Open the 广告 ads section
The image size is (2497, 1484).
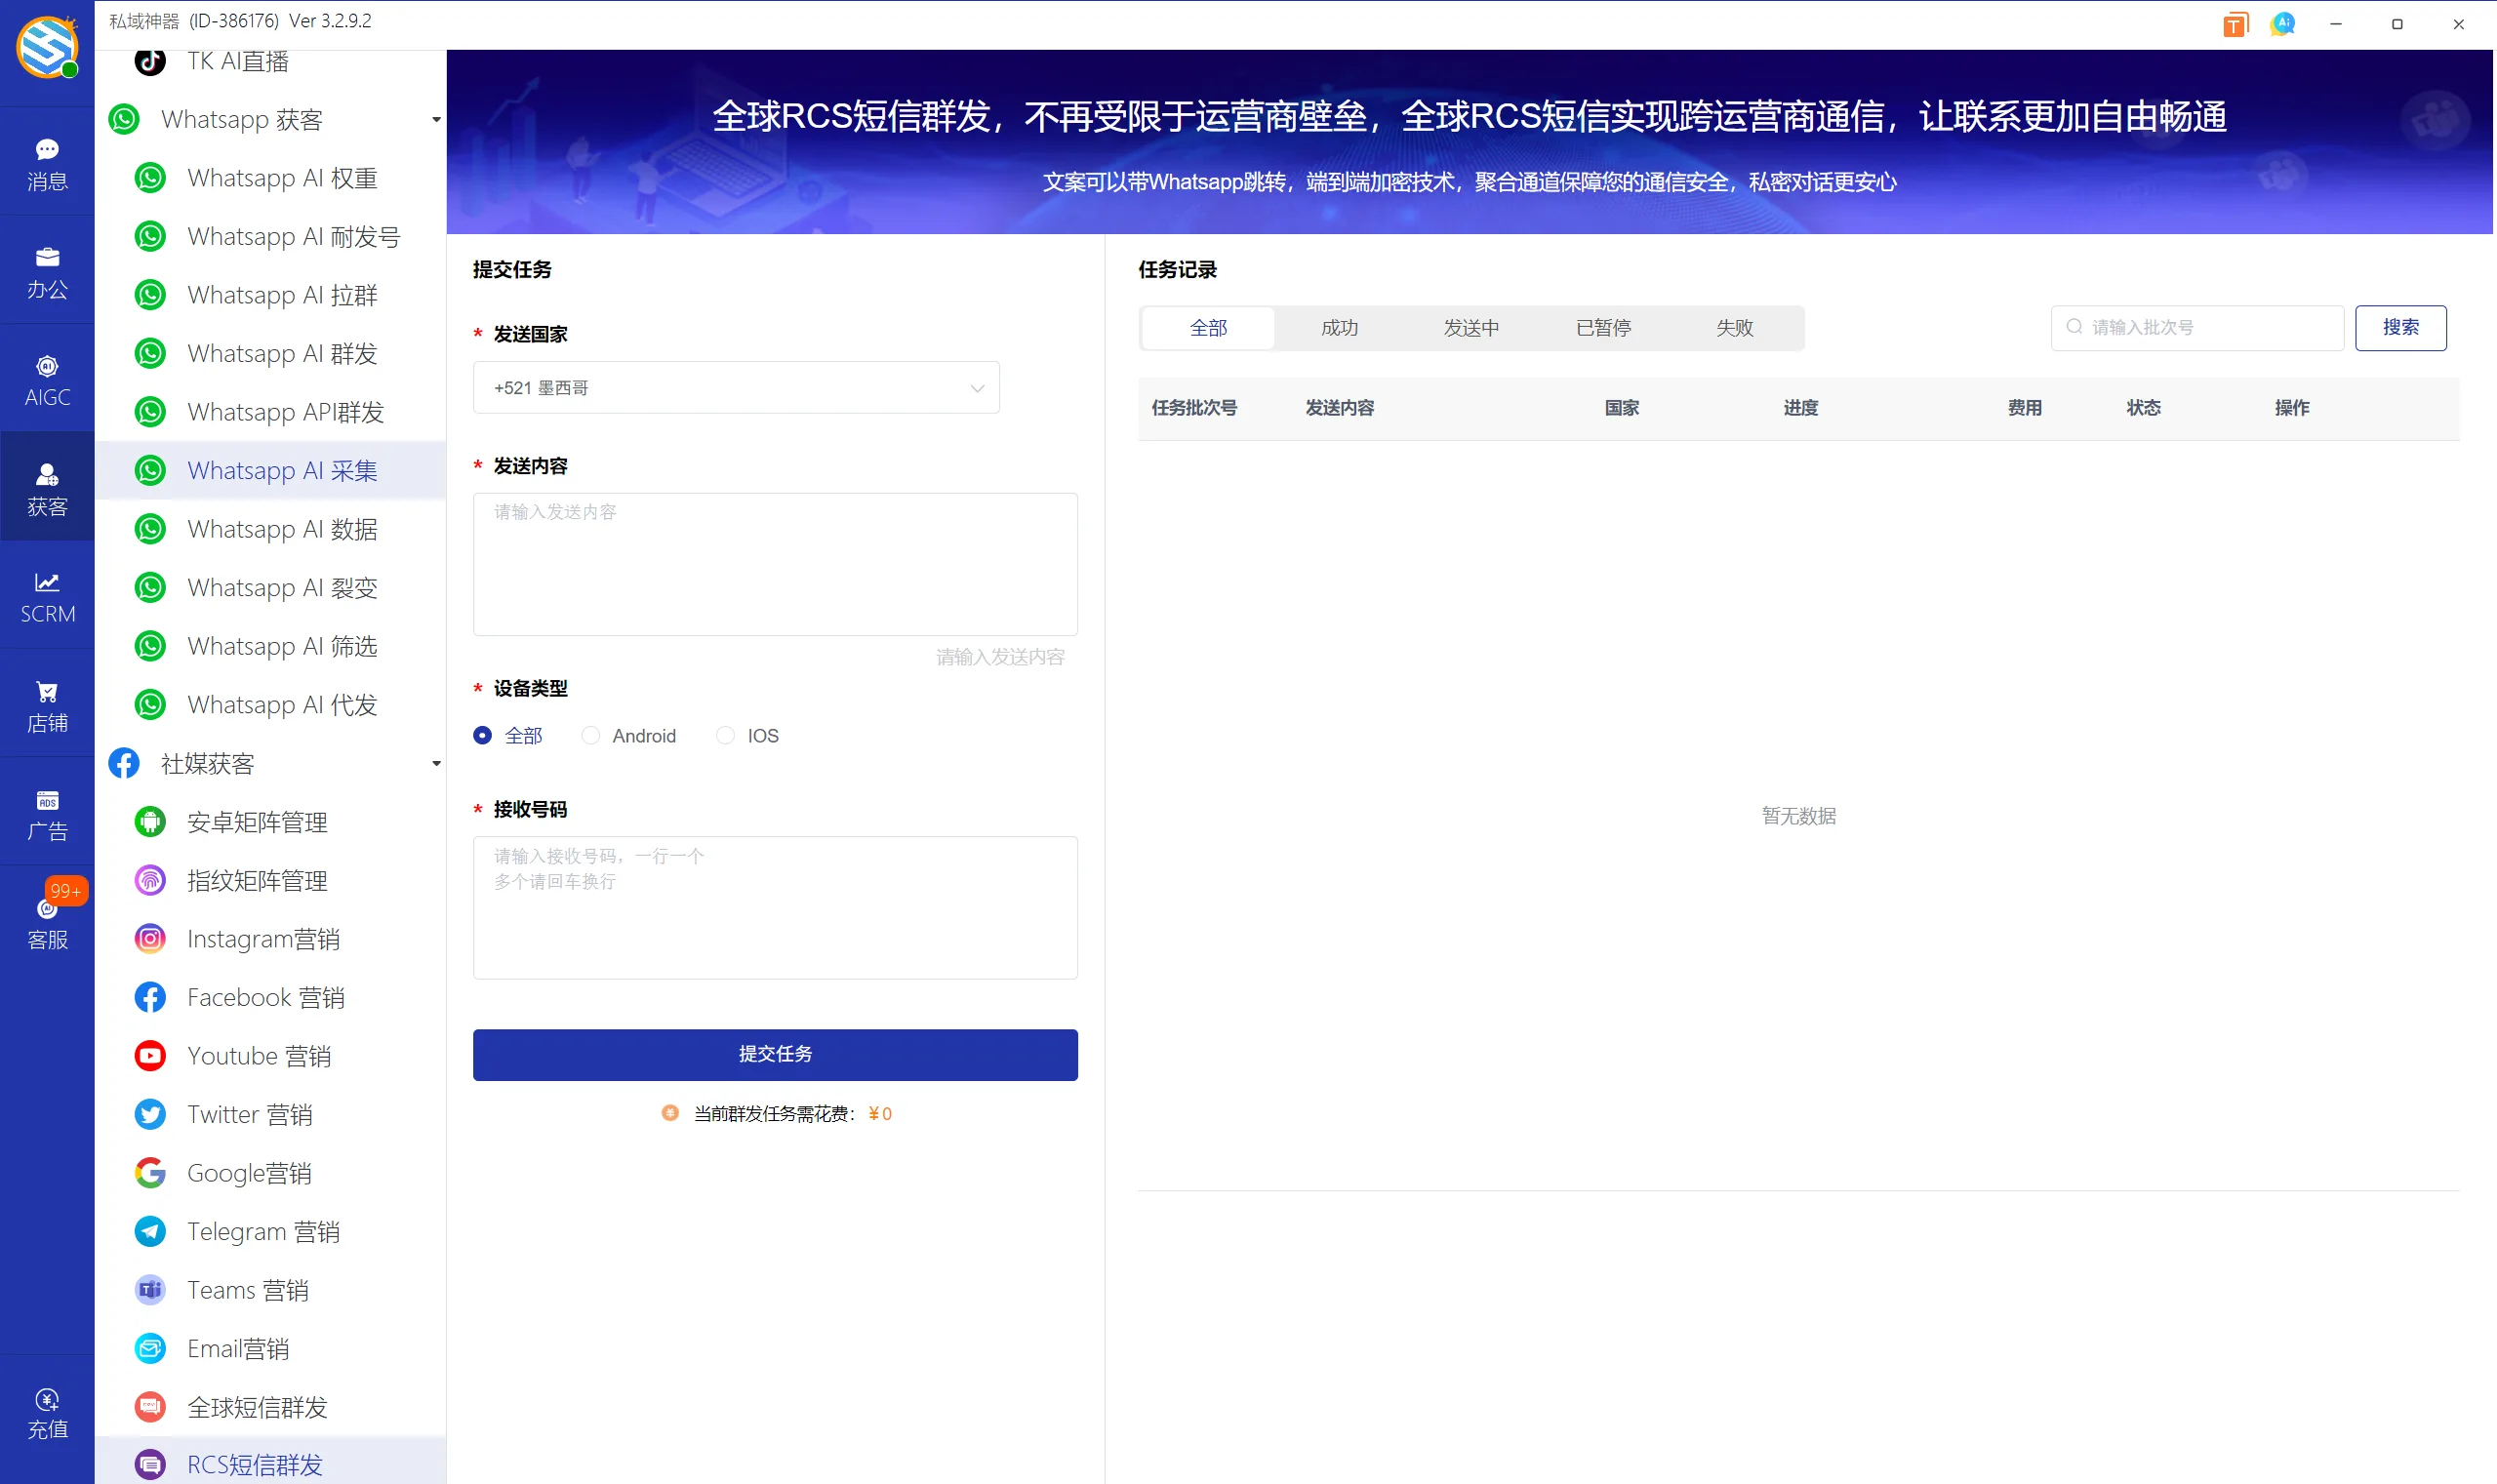click(x=47, y=812)
